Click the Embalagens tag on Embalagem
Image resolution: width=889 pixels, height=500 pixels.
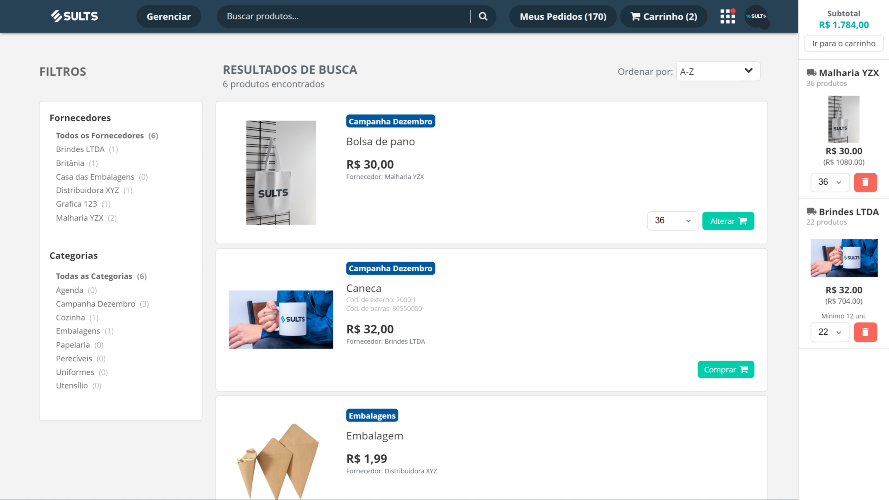372,416
